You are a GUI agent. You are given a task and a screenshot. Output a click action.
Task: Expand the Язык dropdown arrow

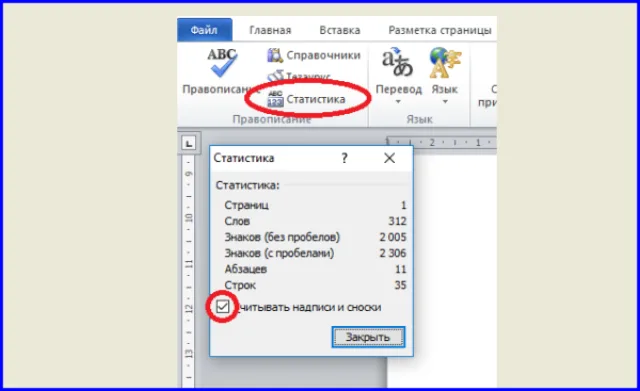coord(445,102)
